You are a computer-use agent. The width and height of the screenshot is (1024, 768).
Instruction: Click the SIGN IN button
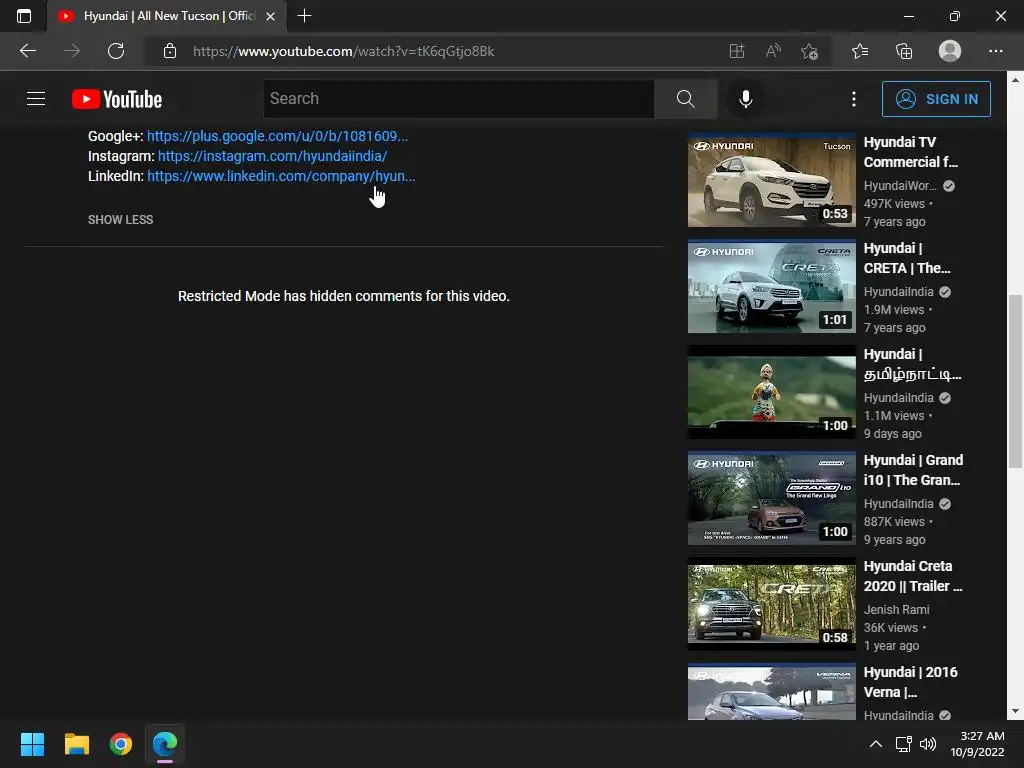936,99
